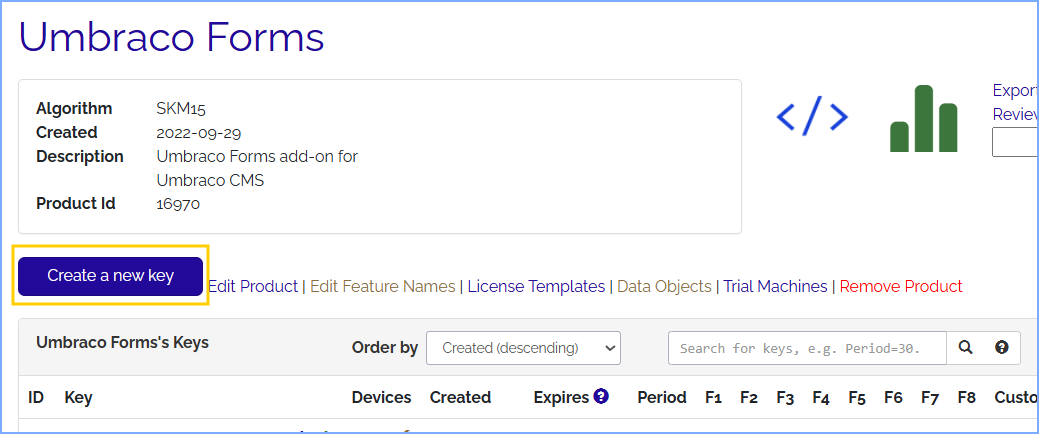The width and height of the screenshot is (1039, 434).
Task: Click the Key column header
Action: click(78, 397)
